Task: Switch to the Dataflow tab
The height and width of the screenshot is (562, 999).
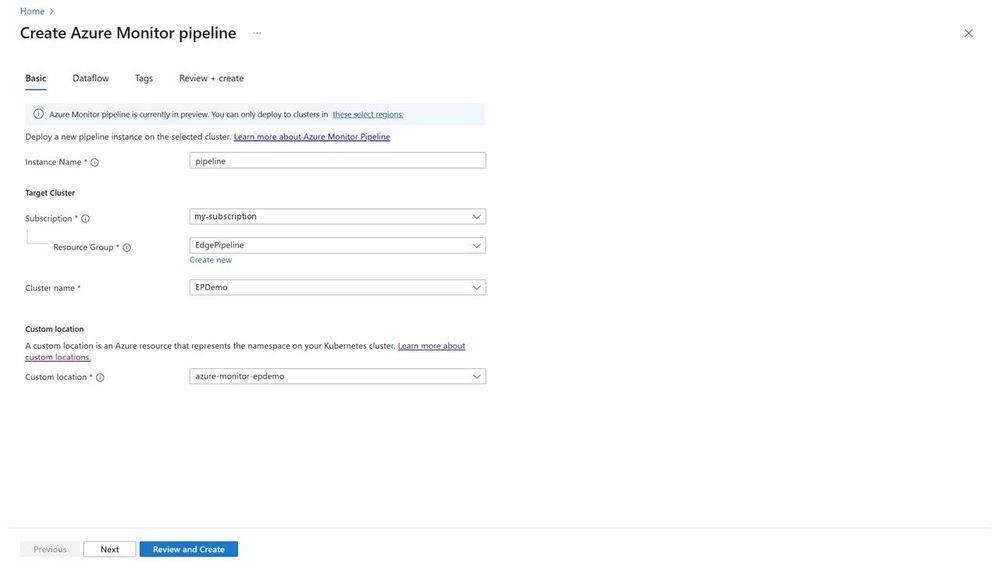Action: point(90,78)
